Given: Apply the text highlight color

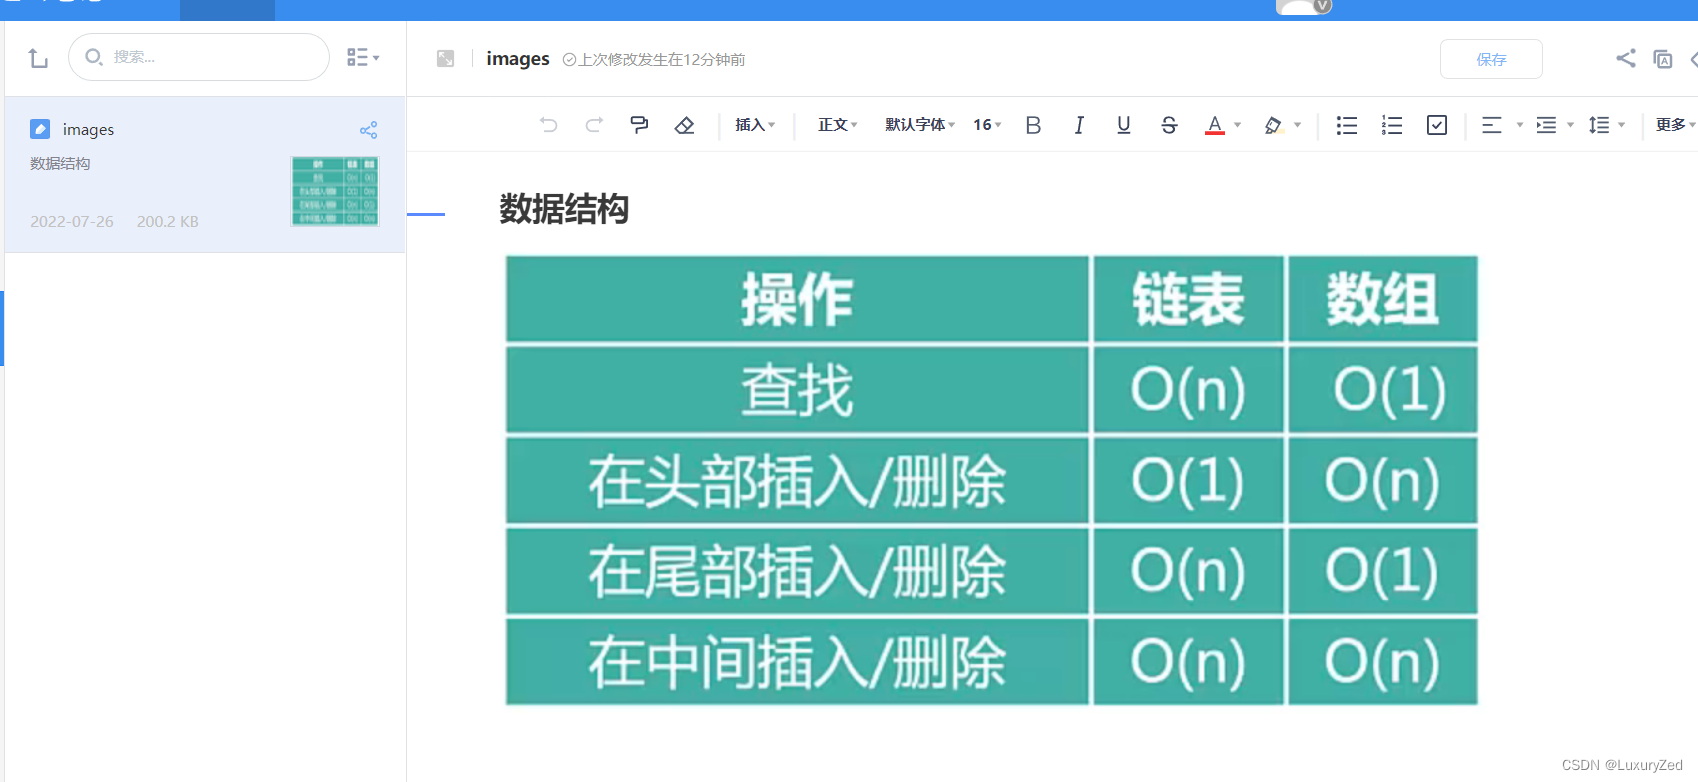Looking at the screenshot, I should [x=1273, y=125].
